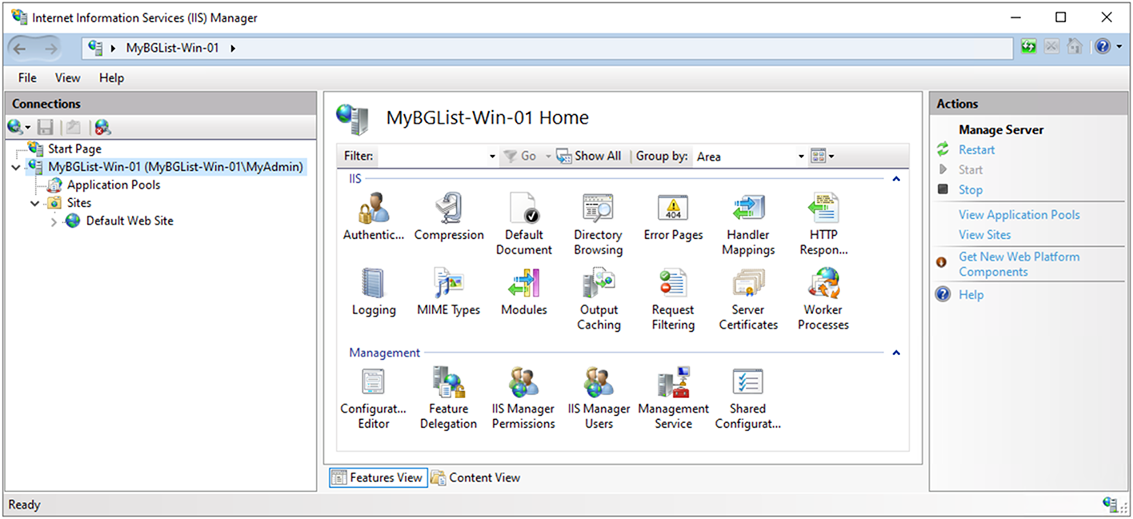Switch to Features View tab

tap(378, 478)
